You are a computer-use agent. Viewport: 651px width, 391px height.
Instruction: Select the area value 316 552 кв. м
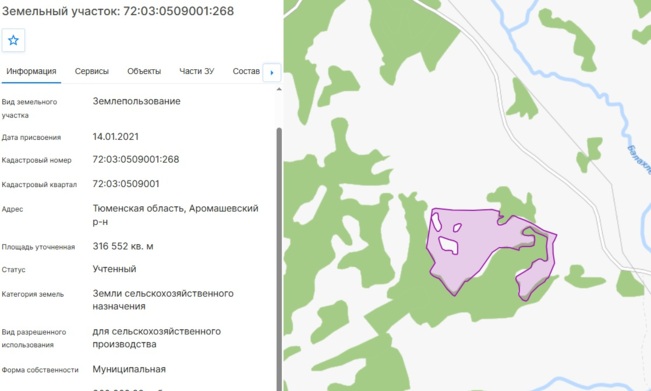(x=123, y=247)
